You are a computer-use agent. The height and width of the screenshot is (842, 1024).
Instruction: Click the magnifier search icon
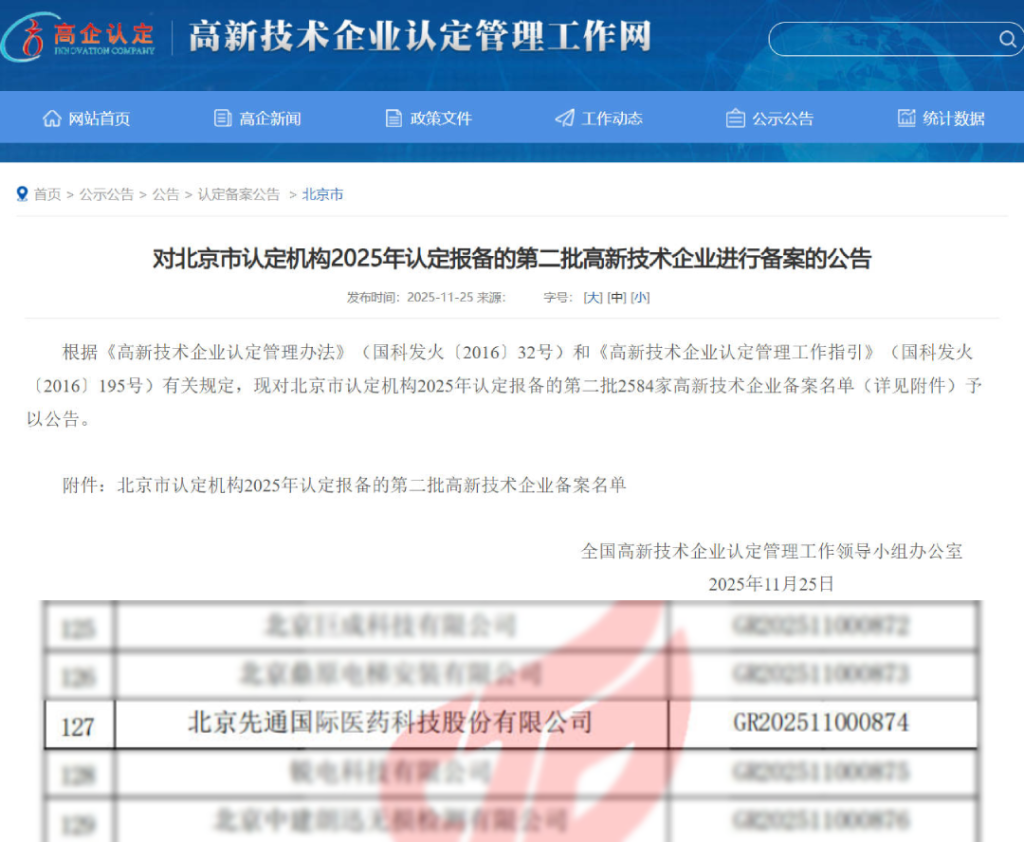(1007, 39)
